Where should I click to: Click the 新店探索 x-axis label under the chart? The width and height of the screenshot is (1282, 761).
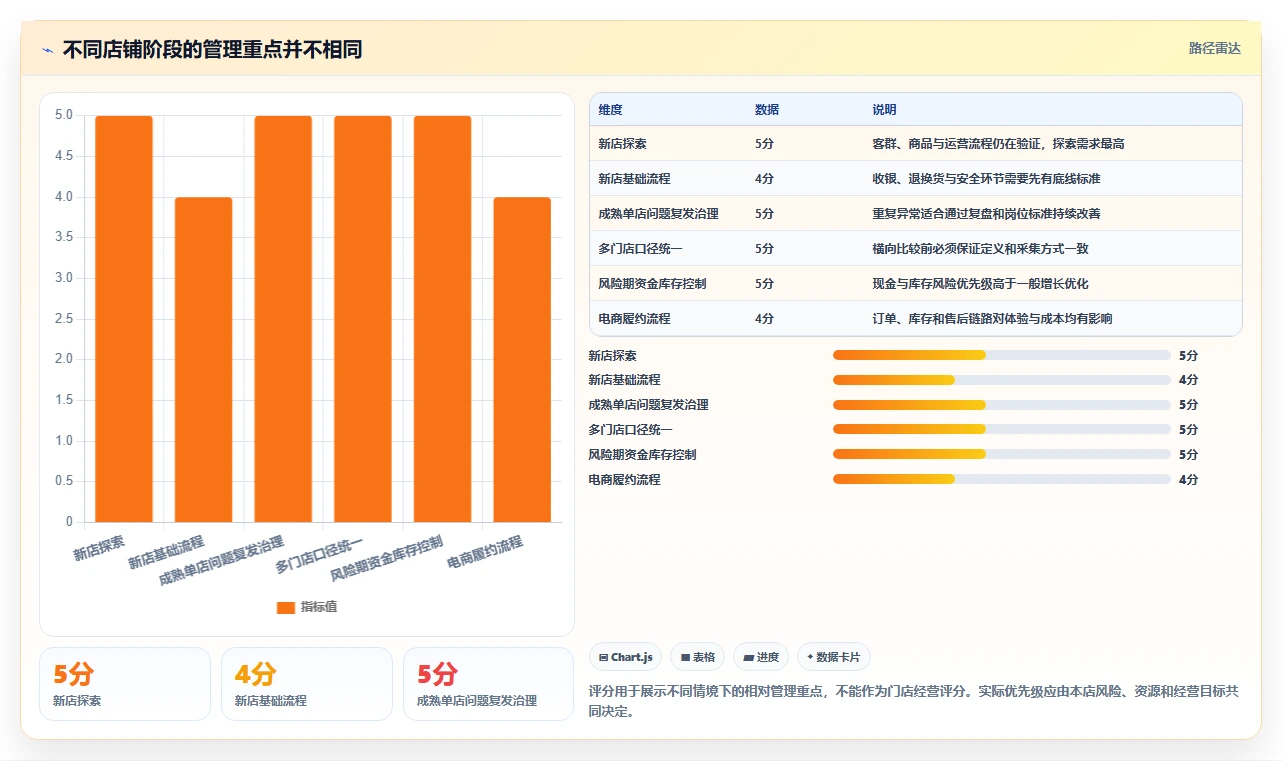coord(100,548)
